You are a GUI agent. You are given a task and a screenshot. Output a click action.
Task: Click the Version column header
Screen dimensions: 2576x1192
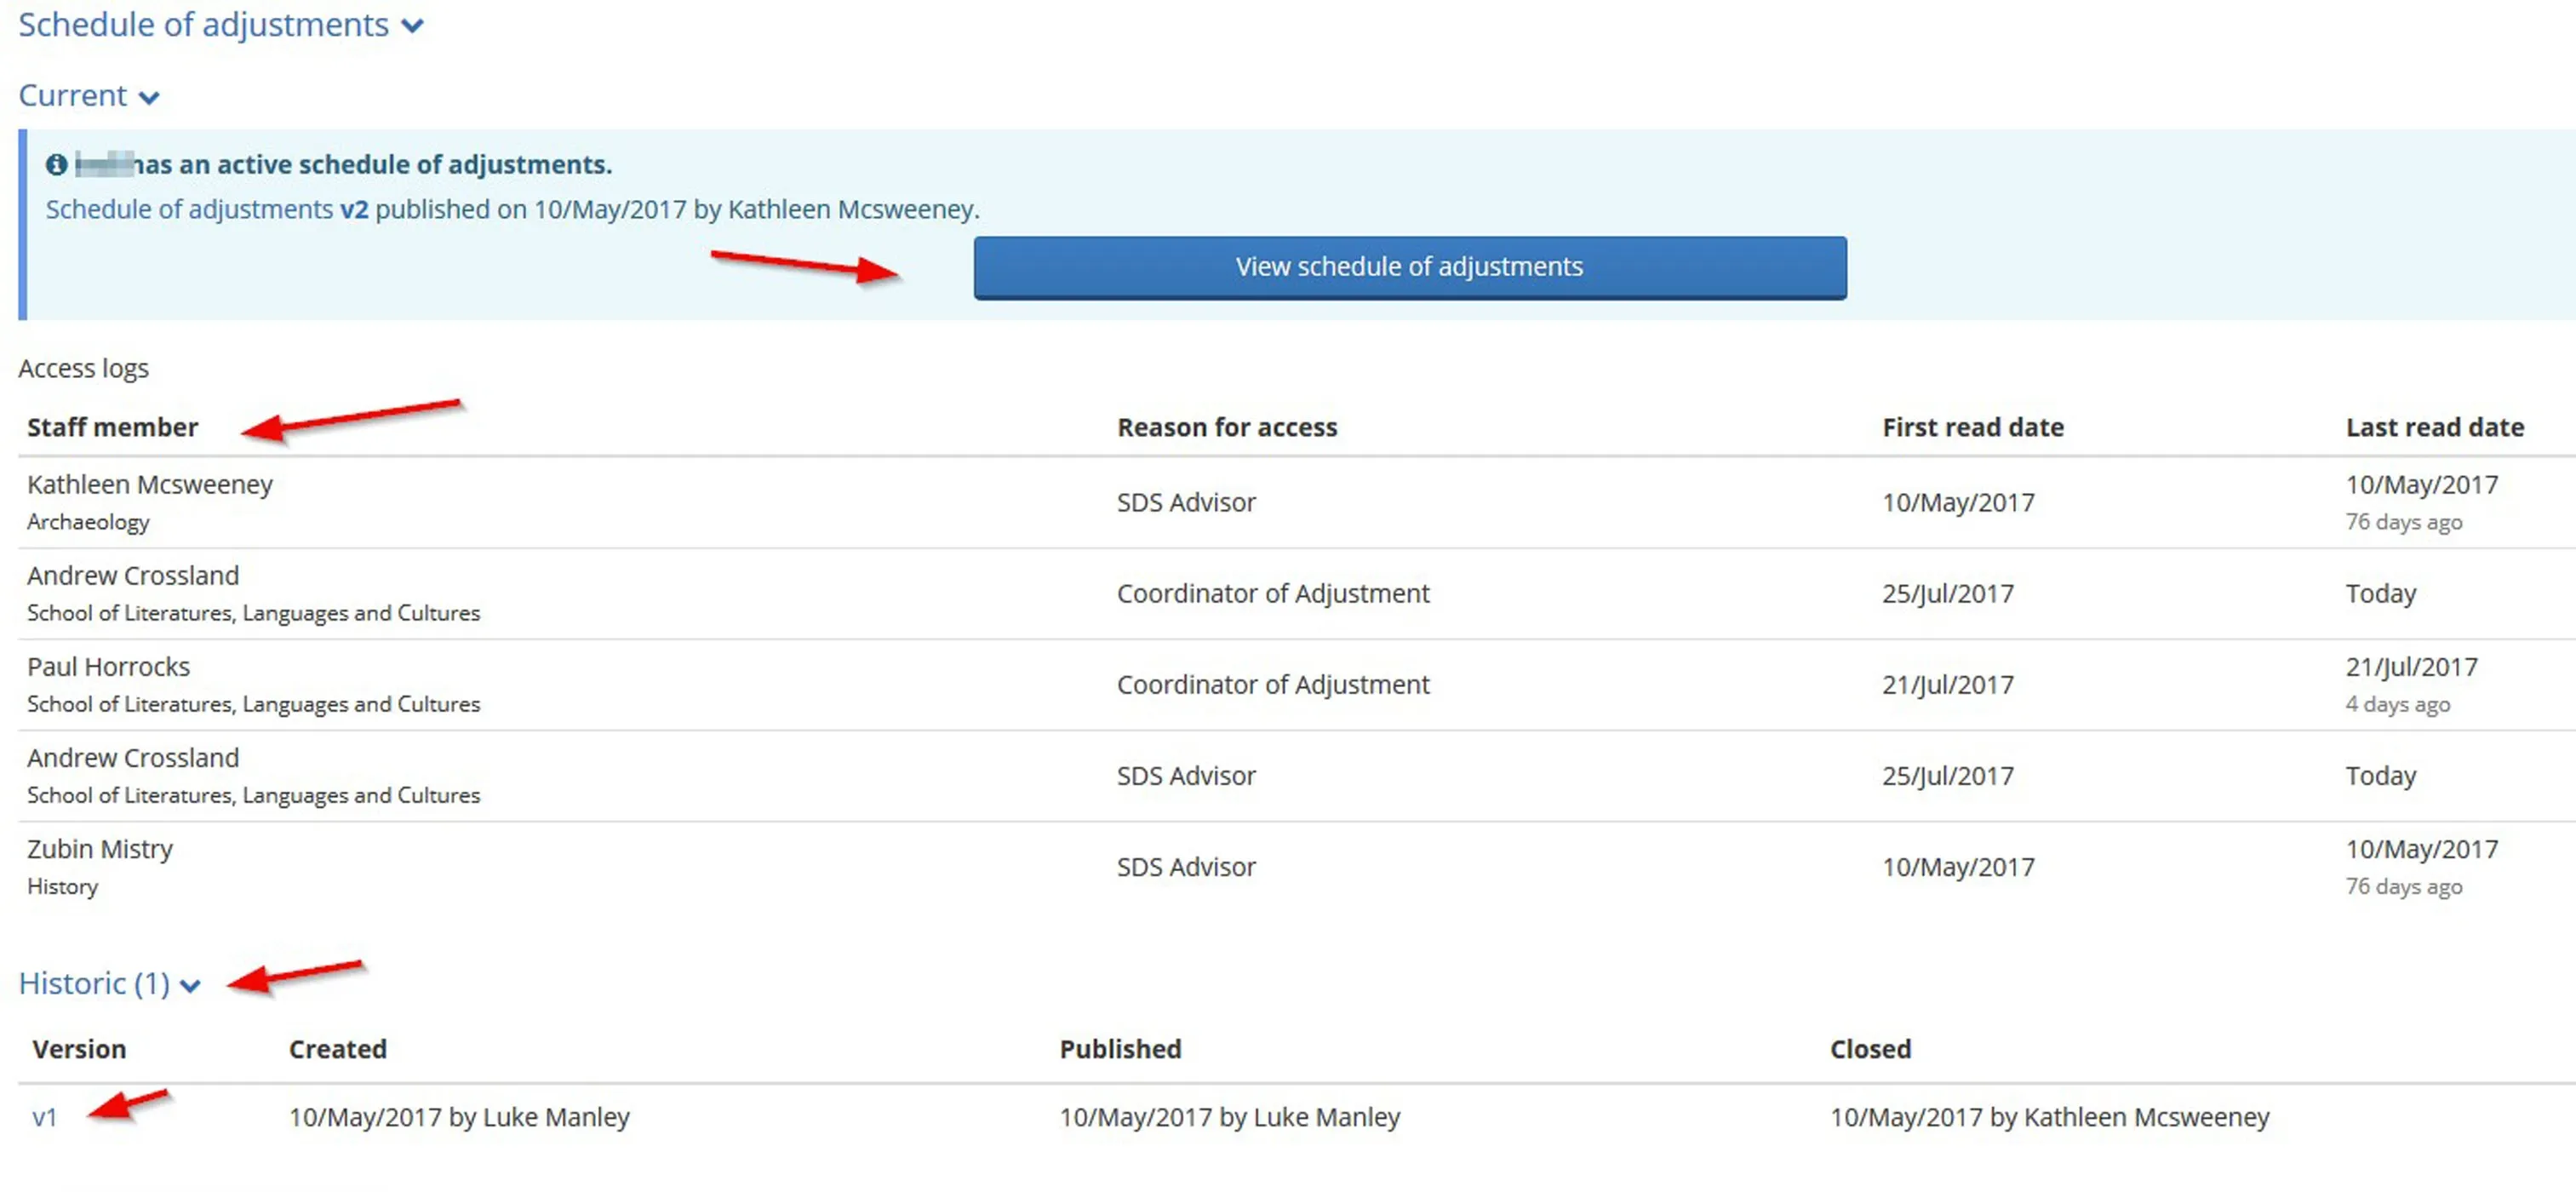pyautogui.click(x=79, y=1049)
